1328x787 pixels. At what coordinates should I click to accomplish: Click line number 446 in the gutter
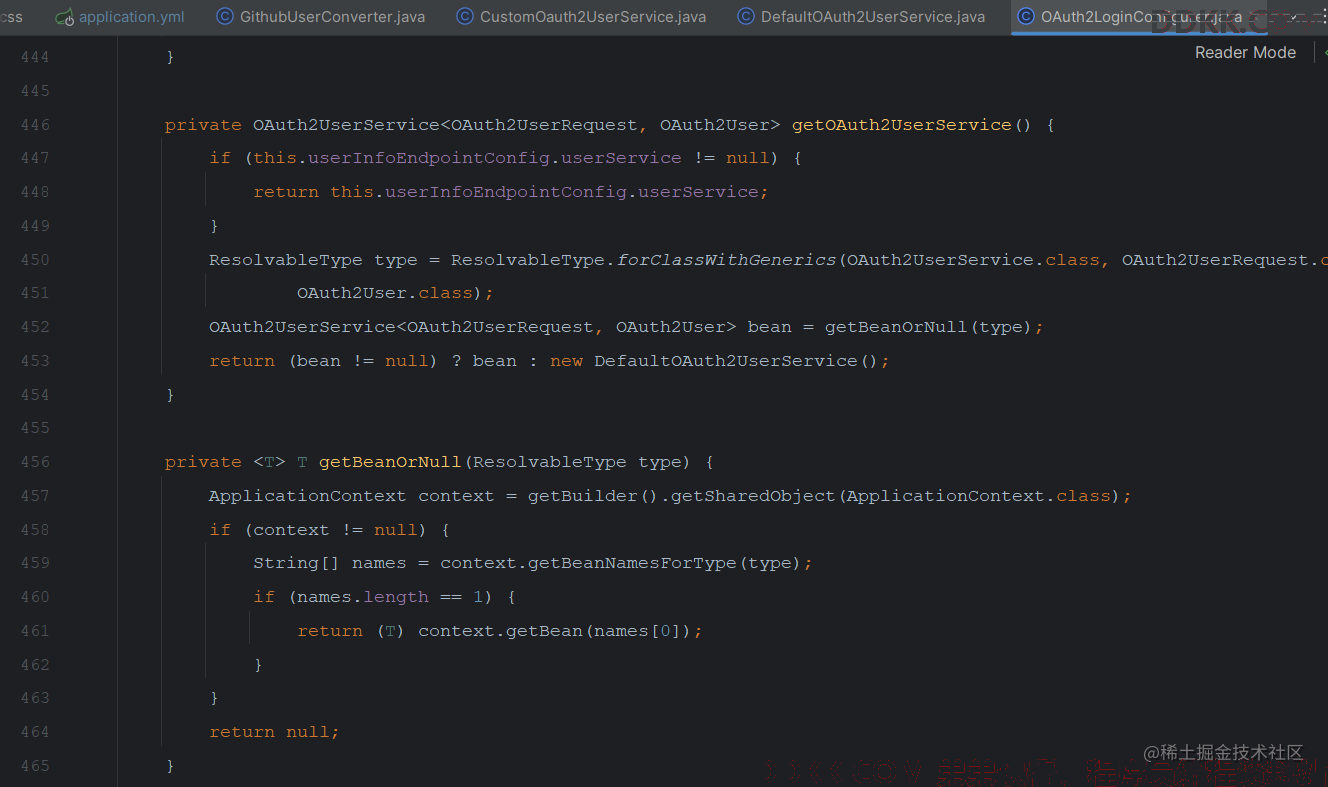pyautogui.click(x=35, y=125)
